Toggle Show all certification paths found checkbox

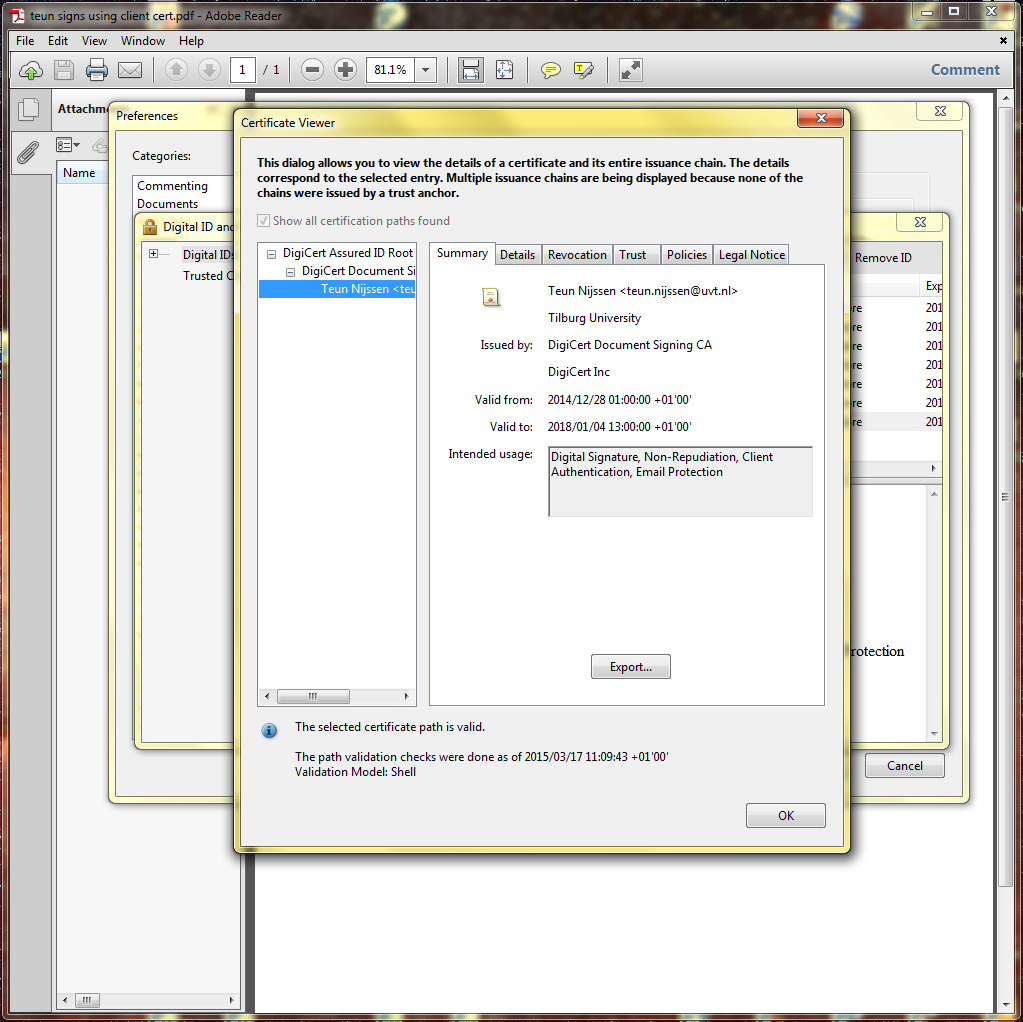[x=264, y=221]
